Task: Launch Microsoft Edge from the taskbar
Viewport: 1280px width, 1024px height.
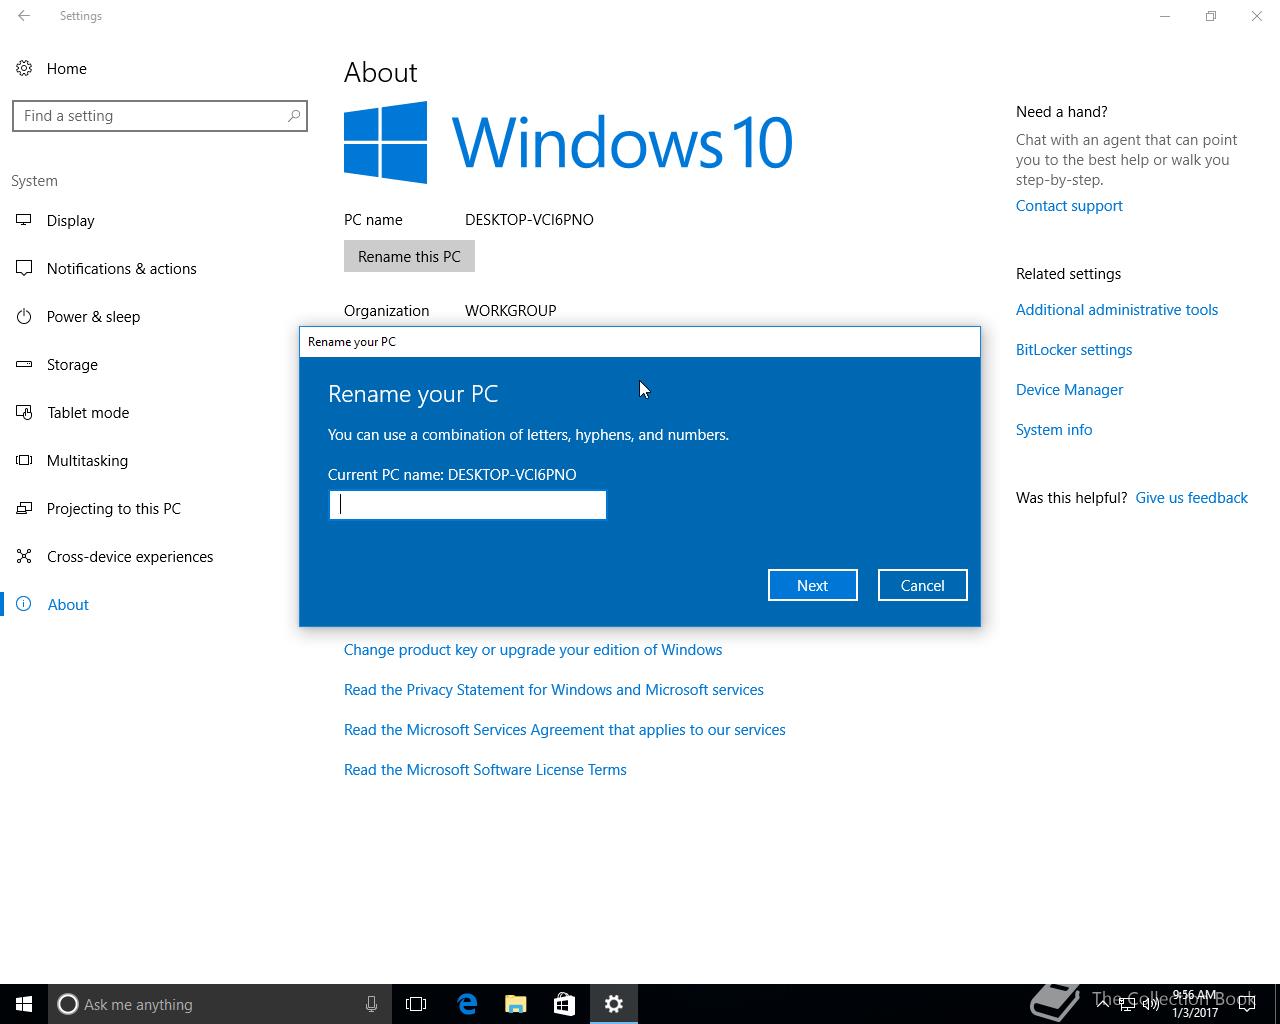Action: [x=467, y=1004]
